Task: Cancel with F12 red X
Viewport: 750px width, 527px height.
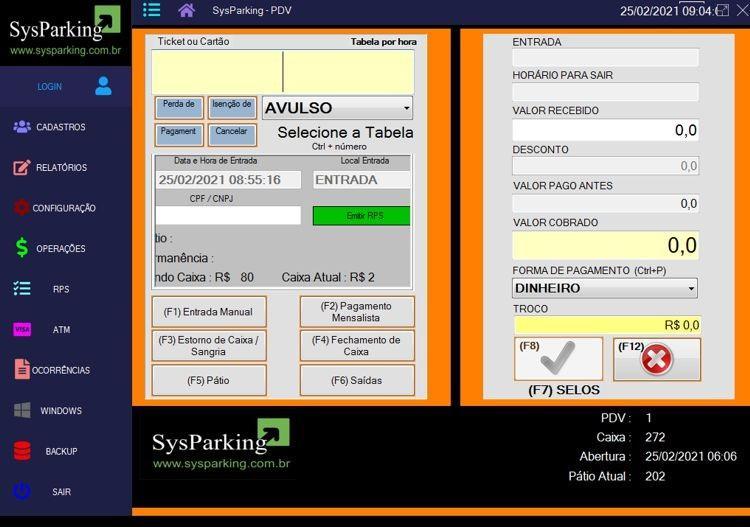Action: pyautogui.click(x=657, y=359)
